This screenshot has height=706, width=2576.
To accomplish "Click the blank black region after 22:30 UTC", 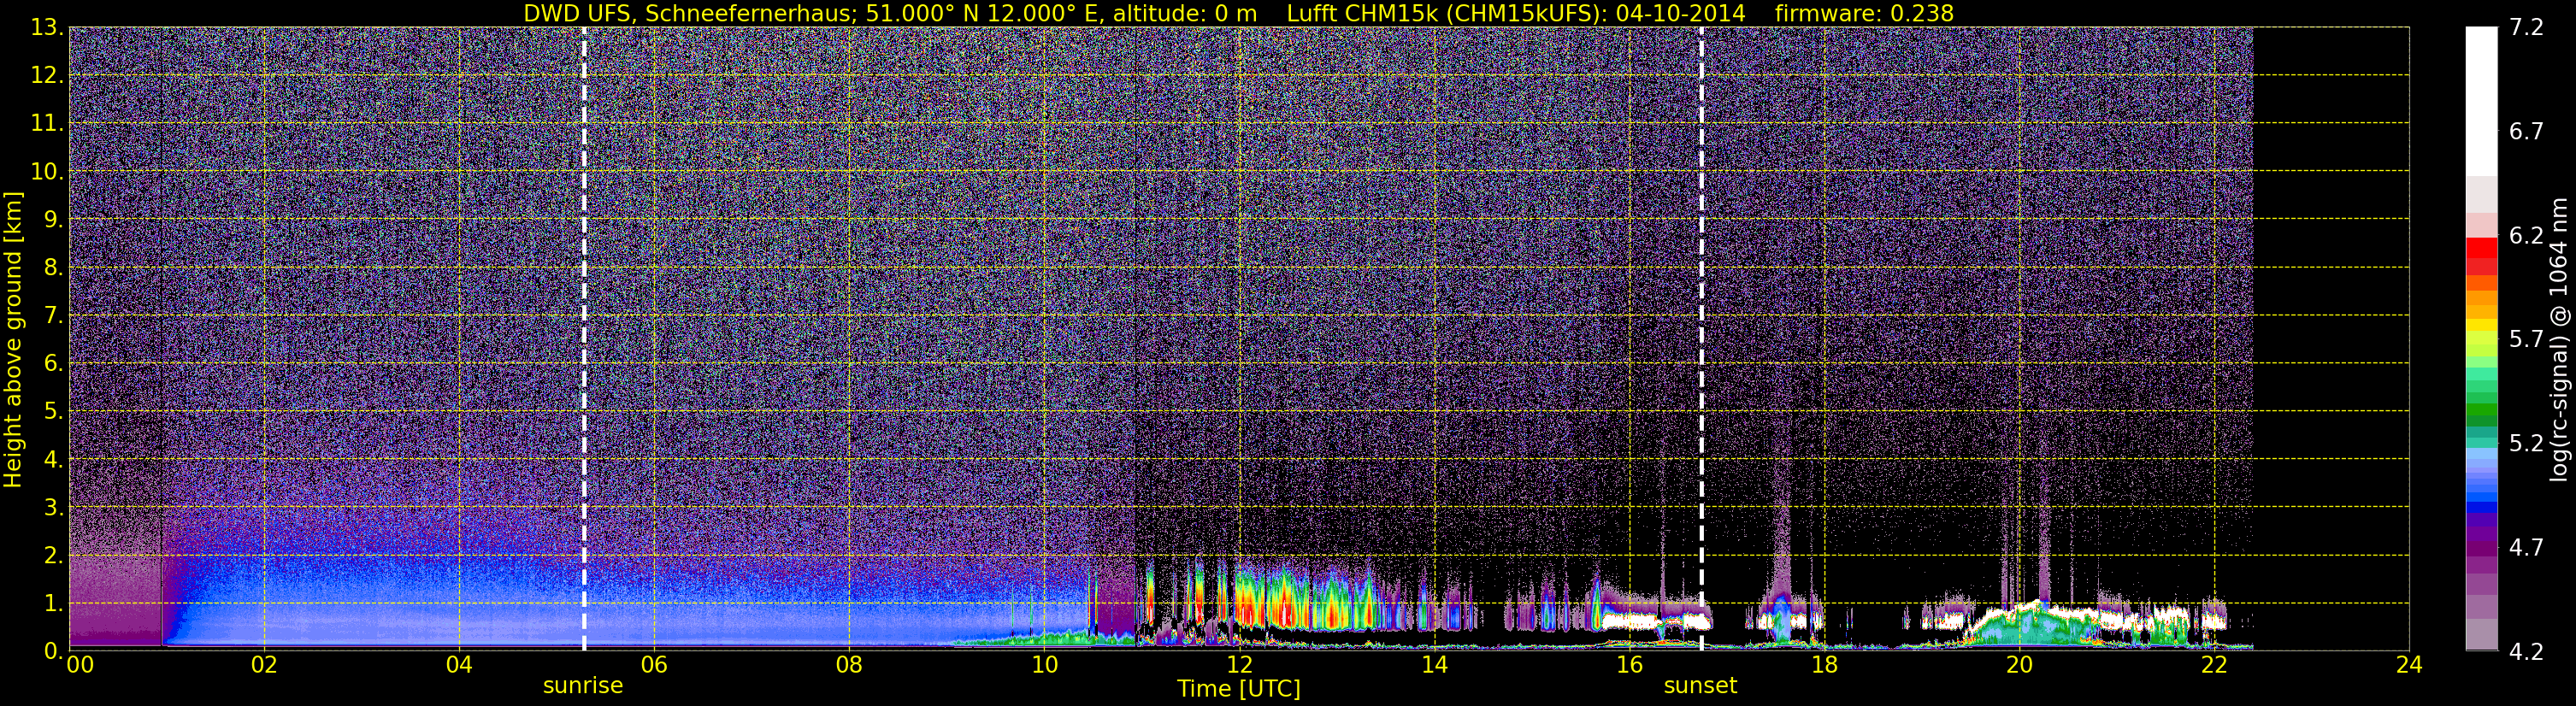I will click(x=2331, y=338).
